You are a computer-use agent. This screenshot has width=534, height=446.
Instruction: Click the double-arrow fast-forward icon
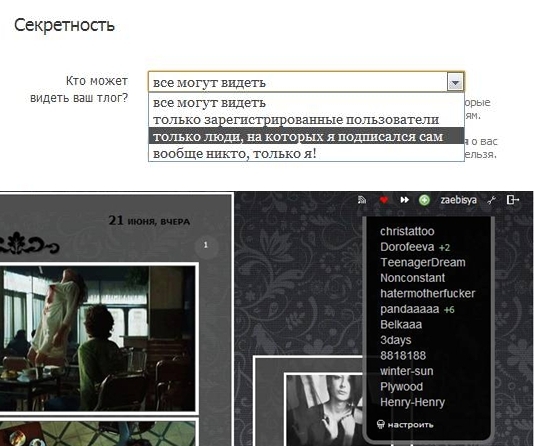(x=404, y=200)
